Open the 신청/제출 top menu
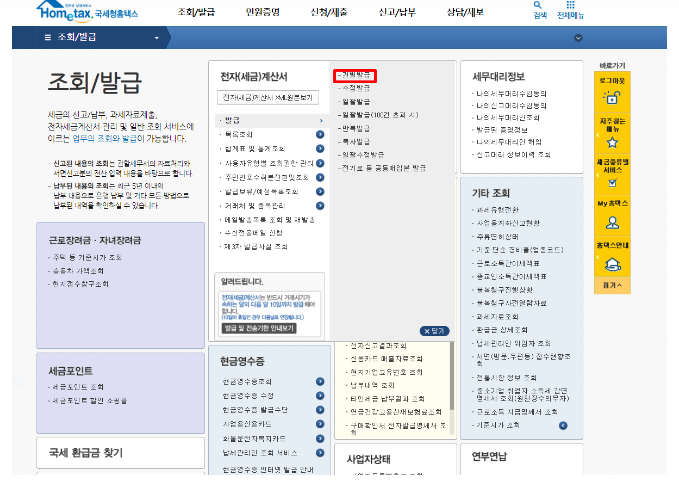679x483 pixels. click(x=329, y=12)
